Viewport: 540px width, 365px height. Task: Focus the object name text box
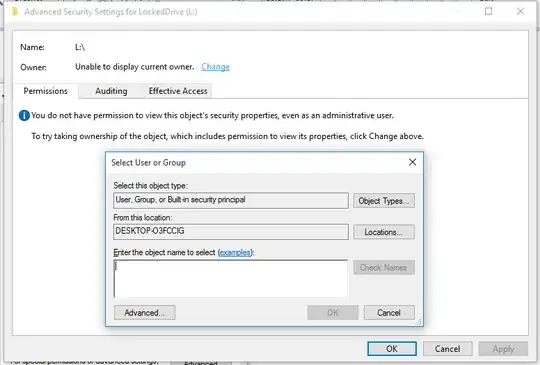point(230,279)
